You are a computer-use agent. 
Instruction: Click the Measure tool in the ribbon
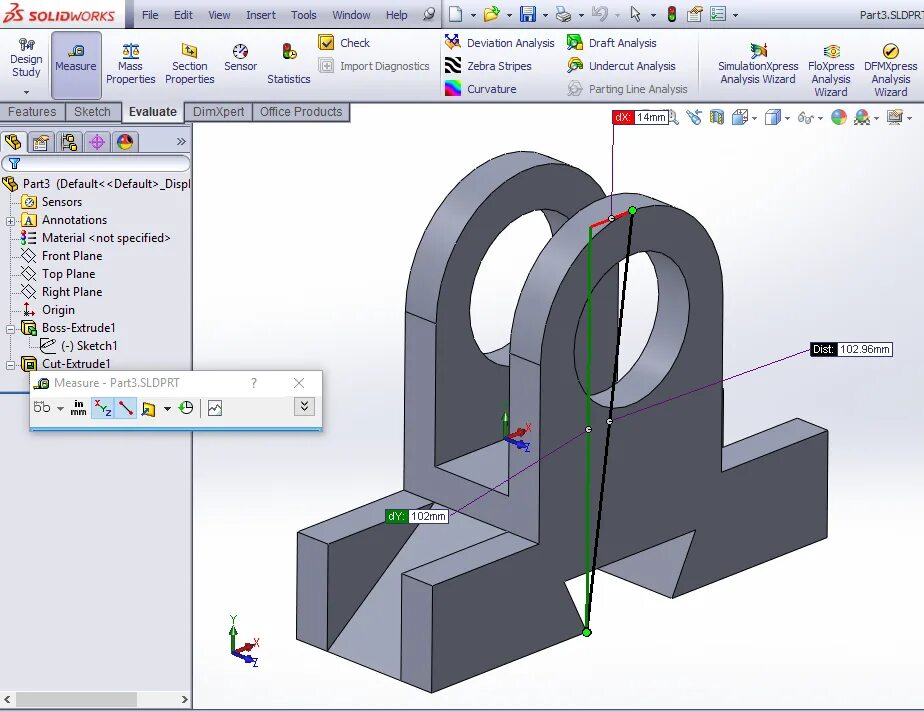76,65
